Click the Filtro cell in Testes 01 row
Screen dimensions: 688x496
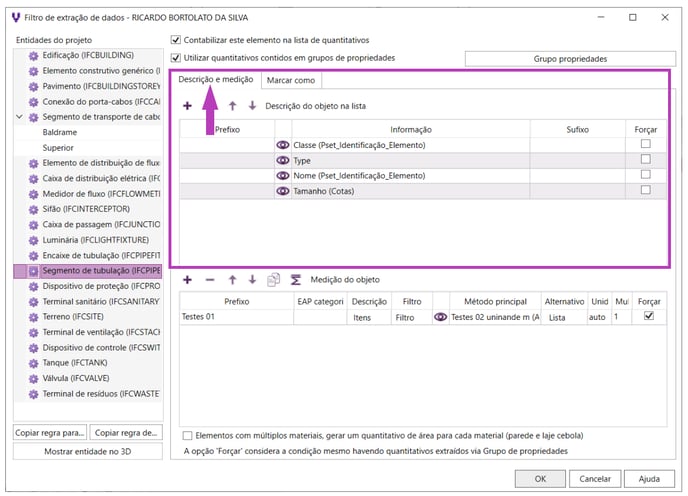tap(412, 317)
